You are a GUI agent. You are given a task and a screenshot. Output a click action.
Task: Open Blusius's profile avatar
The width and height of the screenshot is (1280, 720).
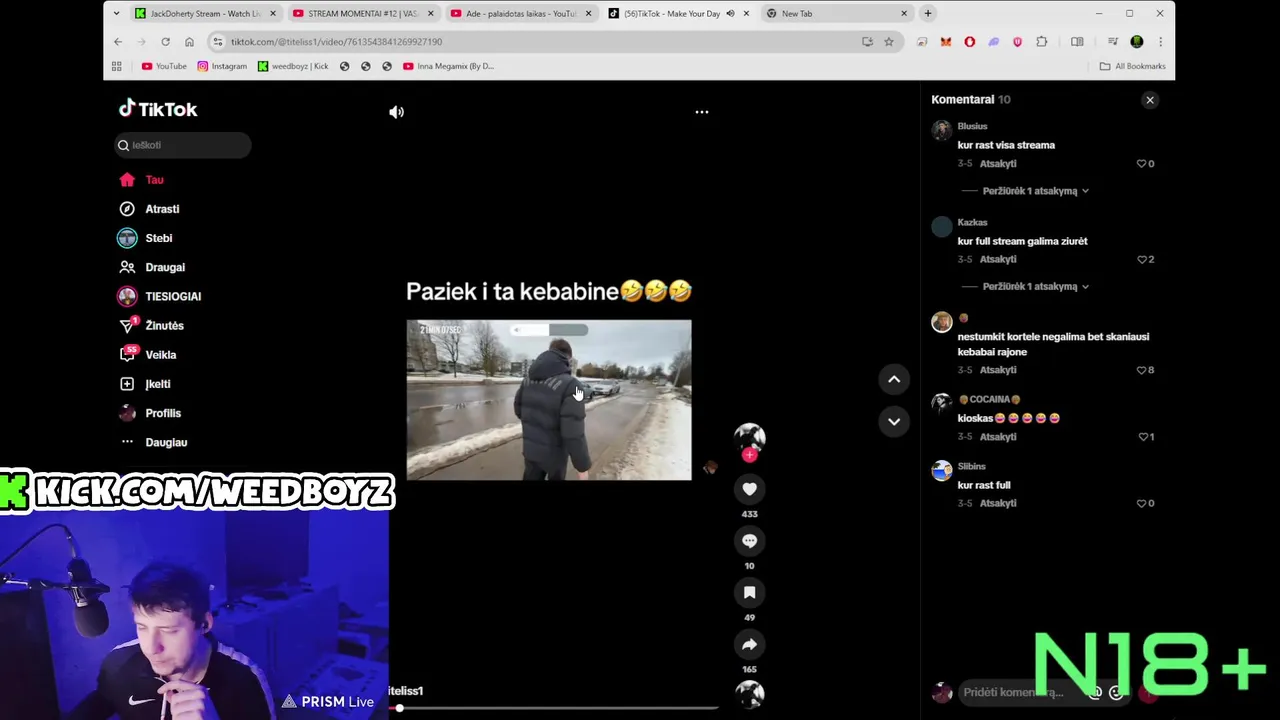point(942,131)
